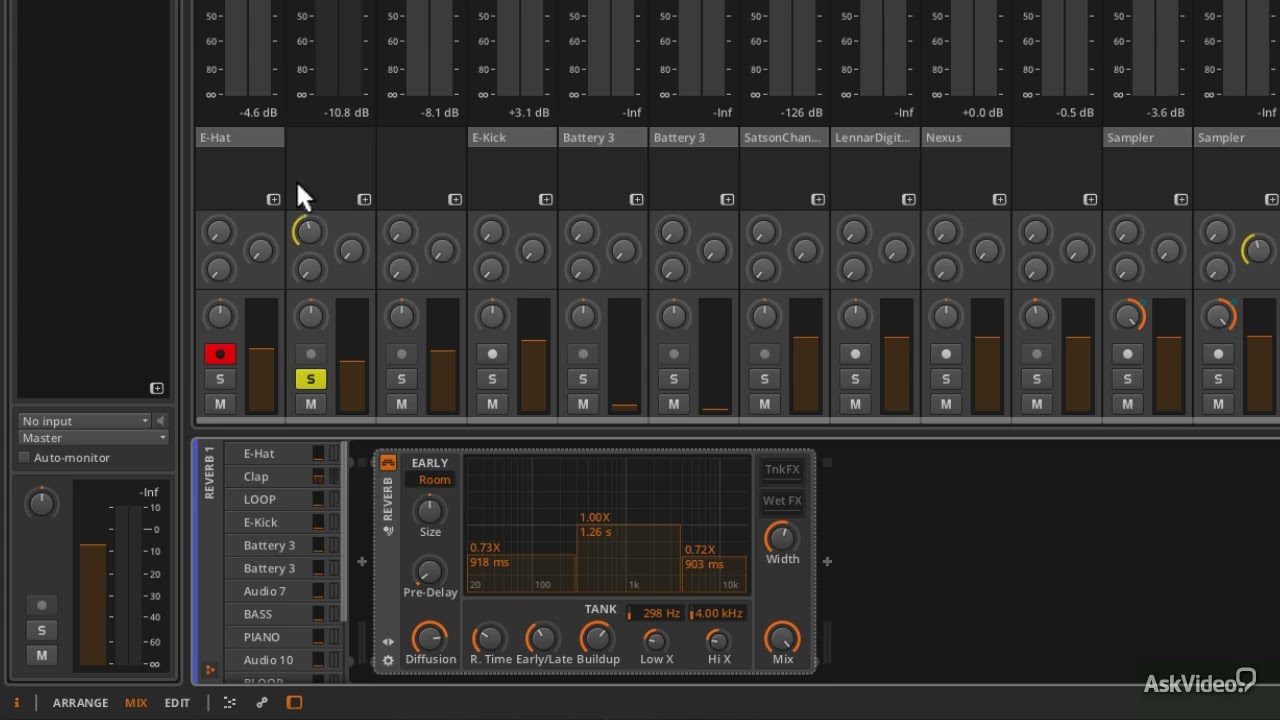The width and height of the screenshot is (1280, 720).
Task: Click the Diffusion knob
Action: coord(430,638)
